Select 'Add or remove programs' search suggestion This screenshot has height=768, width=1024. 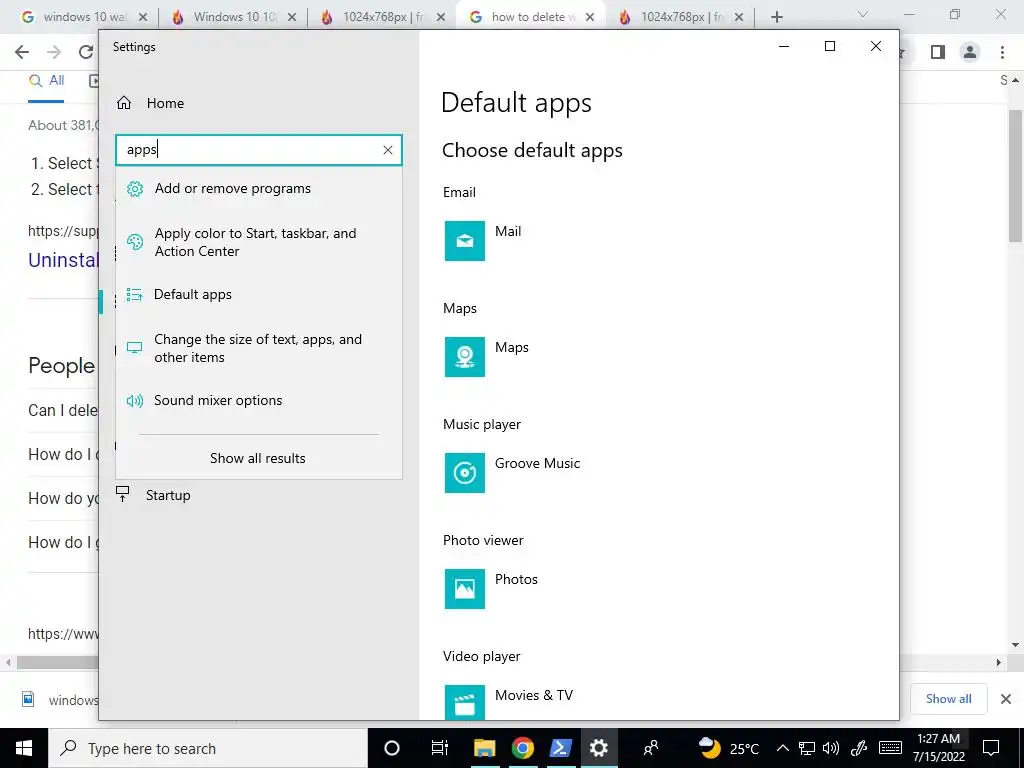[x=259, y=189]
